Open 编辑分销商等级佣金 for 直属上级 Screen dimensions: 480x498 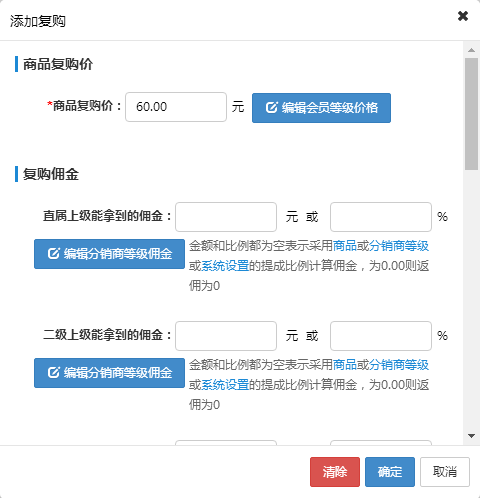coord(109,254)
